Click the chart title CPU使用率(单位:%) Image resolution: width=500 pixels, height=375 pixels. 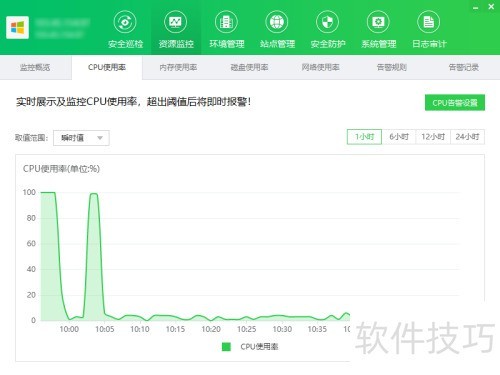61,169
